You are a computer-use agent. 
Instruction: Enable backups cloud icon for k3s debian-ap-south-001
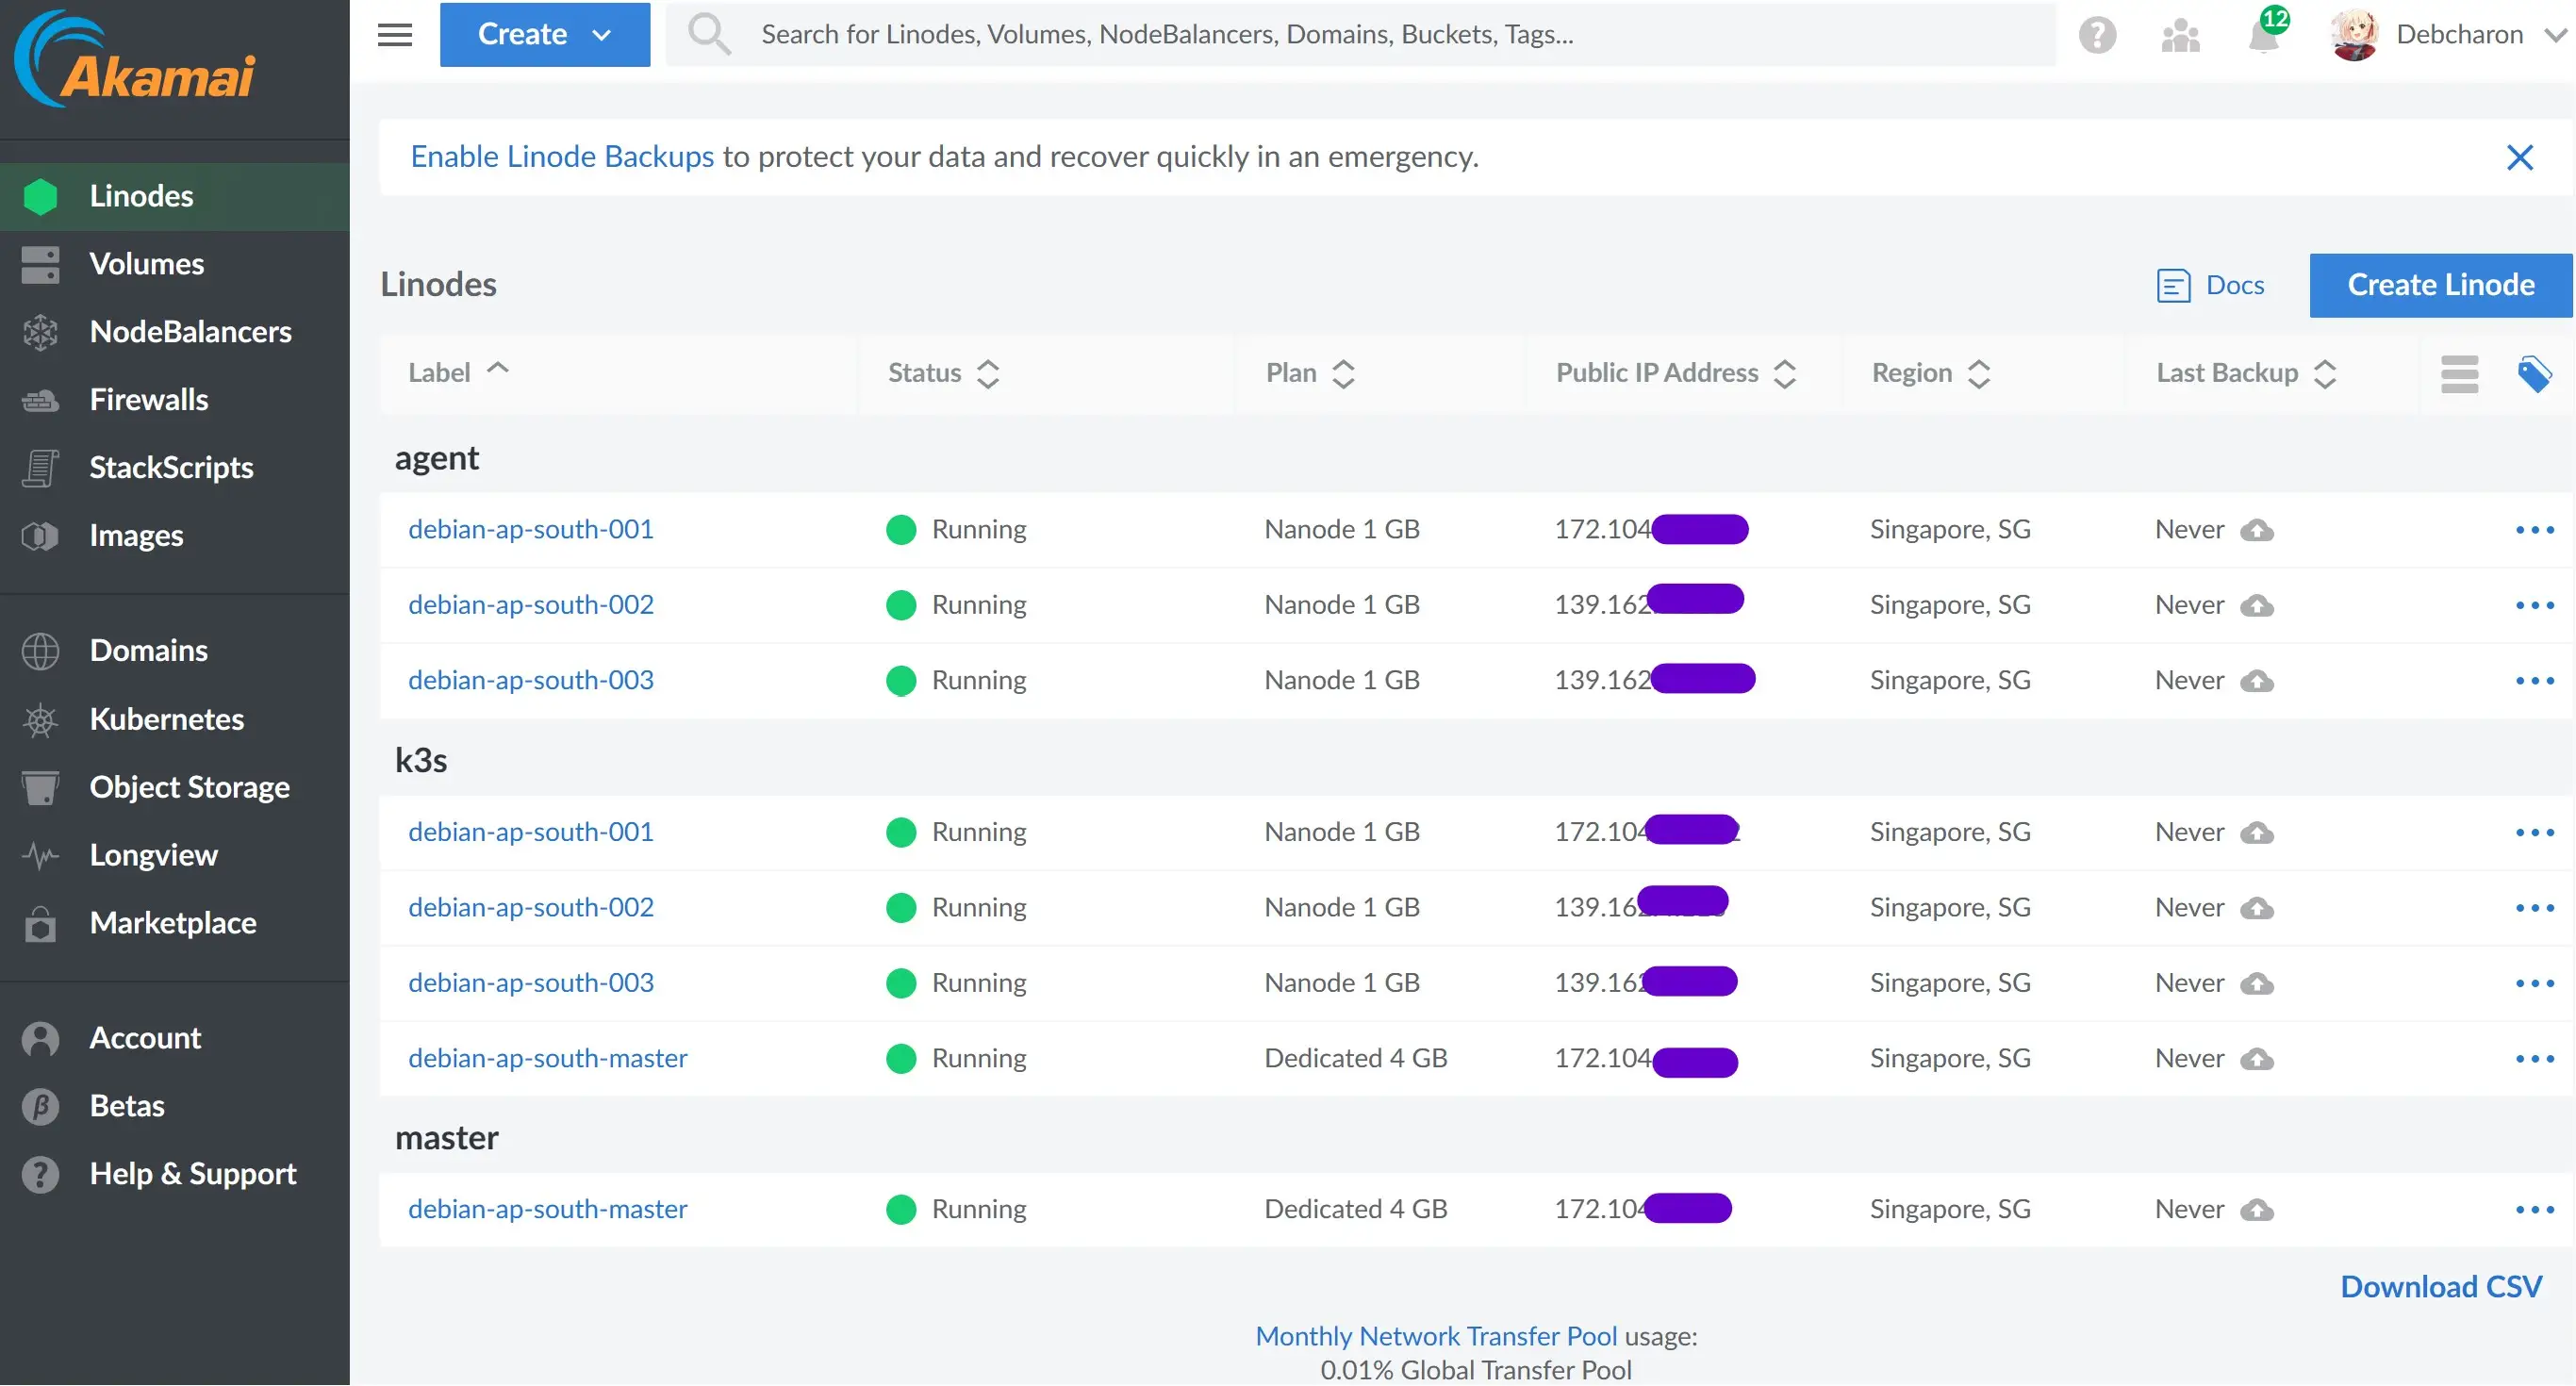[x=2256, y=833]
